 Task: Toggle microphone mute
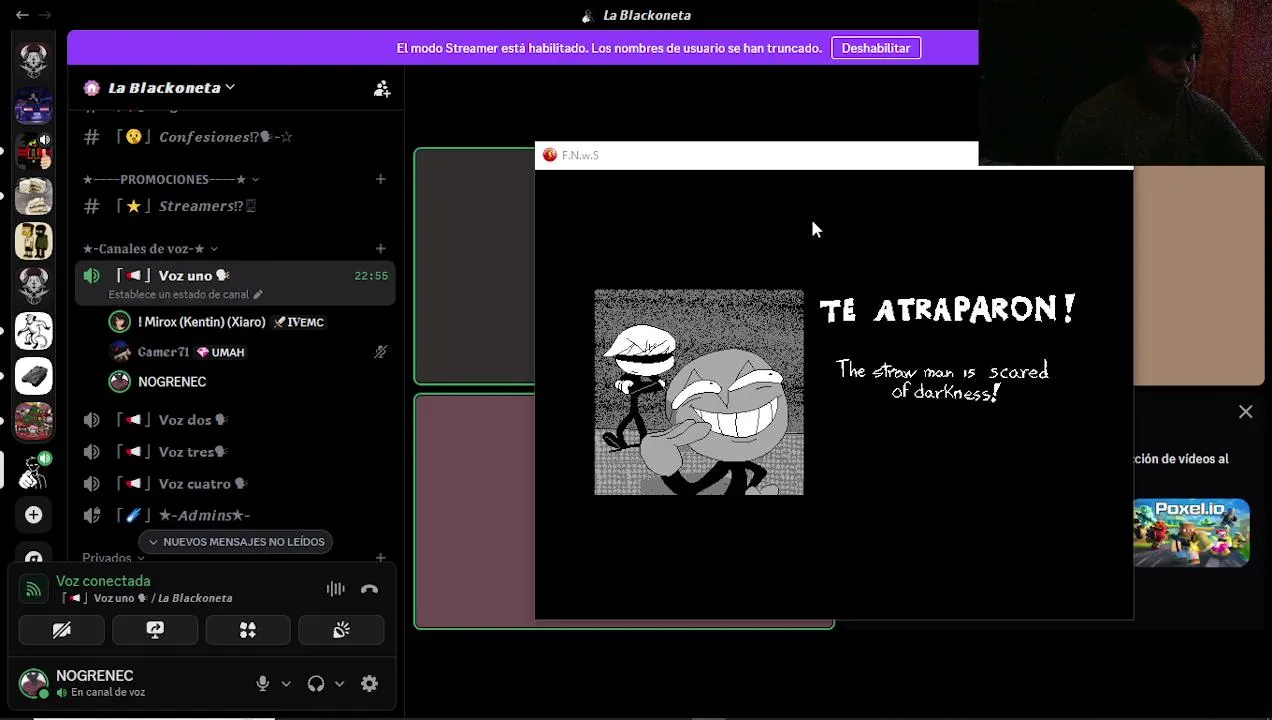click(x=262, y=684)
